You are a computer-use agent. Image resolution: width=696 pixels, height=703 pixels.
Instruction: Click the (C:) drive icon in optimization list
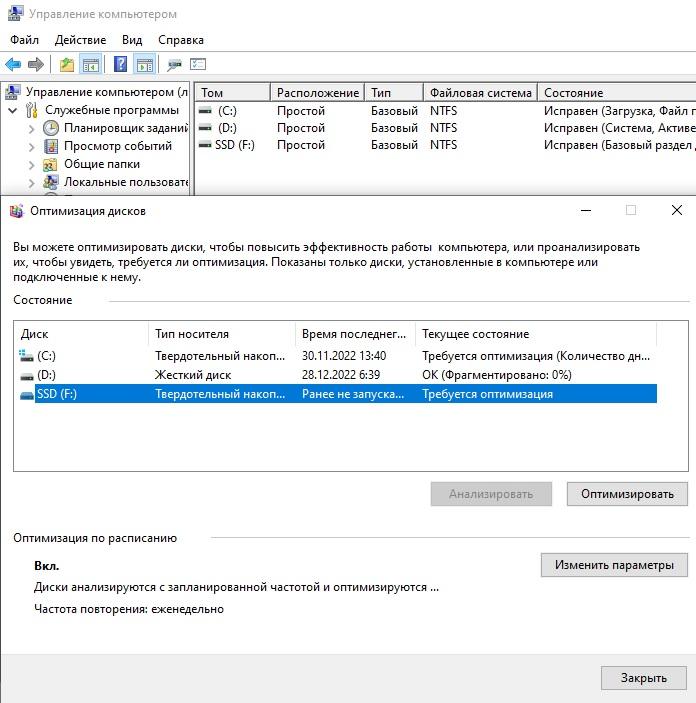pos(26,356)
